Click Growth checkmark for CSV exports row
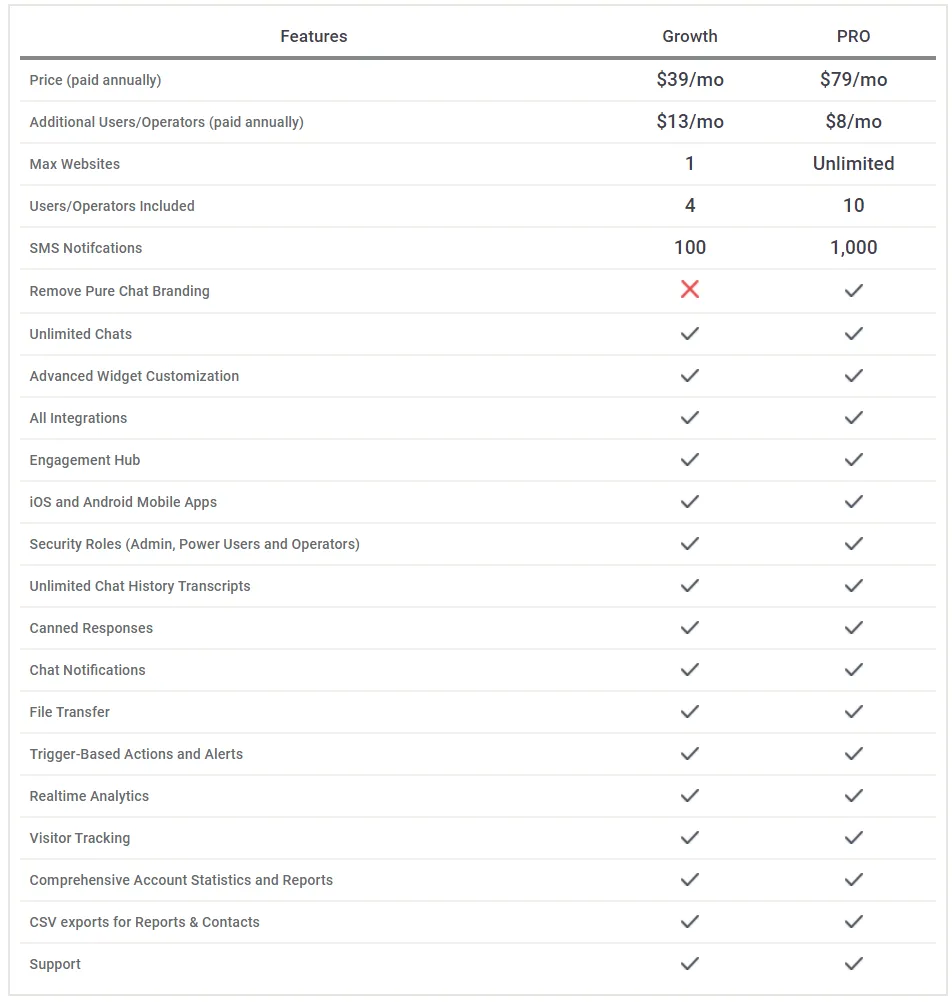 pyautogui.click(x=689, y=921)
